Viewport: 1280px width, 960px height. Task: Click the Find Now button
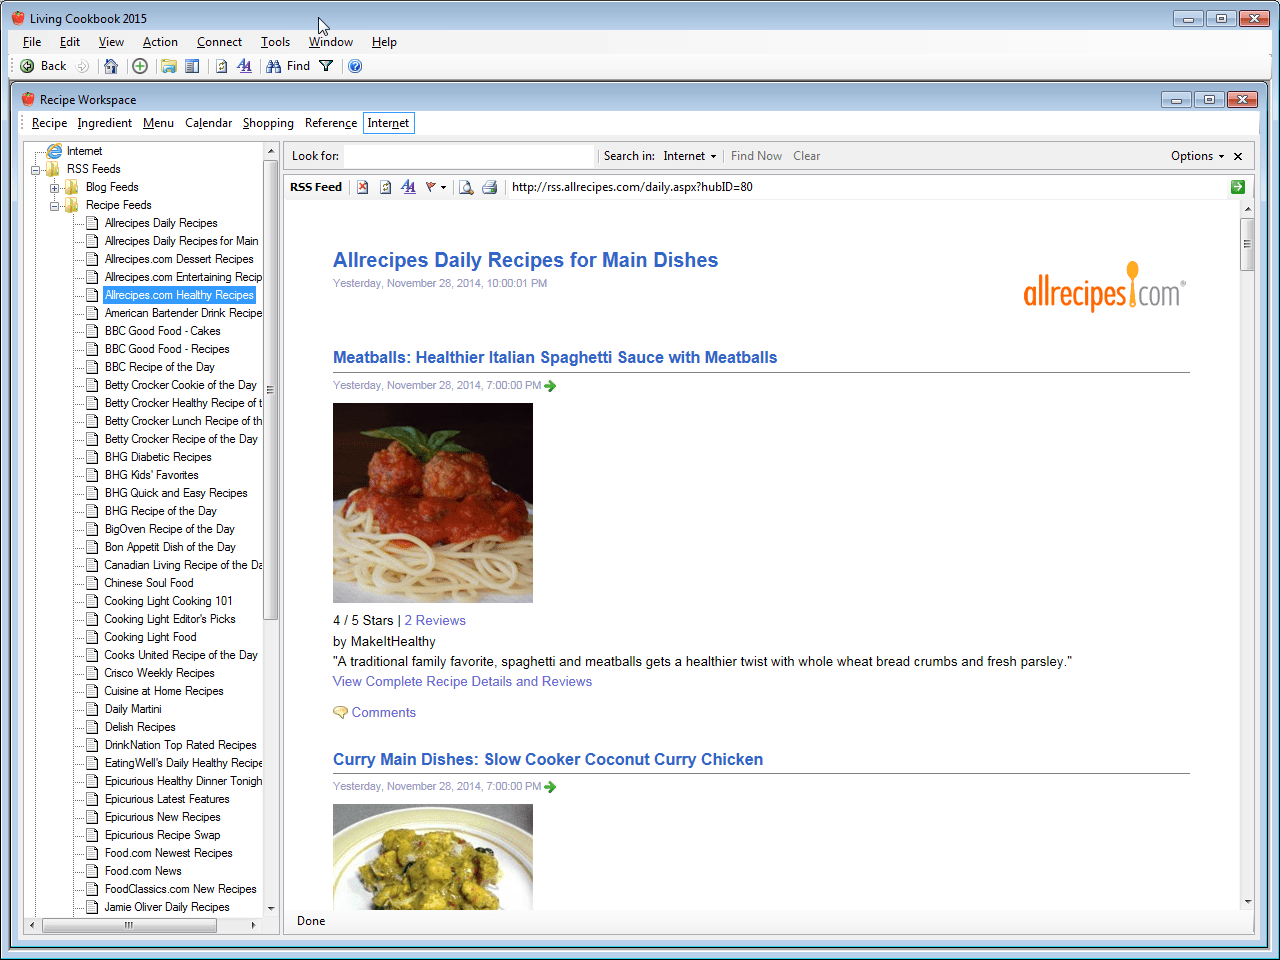click(756, 156)
